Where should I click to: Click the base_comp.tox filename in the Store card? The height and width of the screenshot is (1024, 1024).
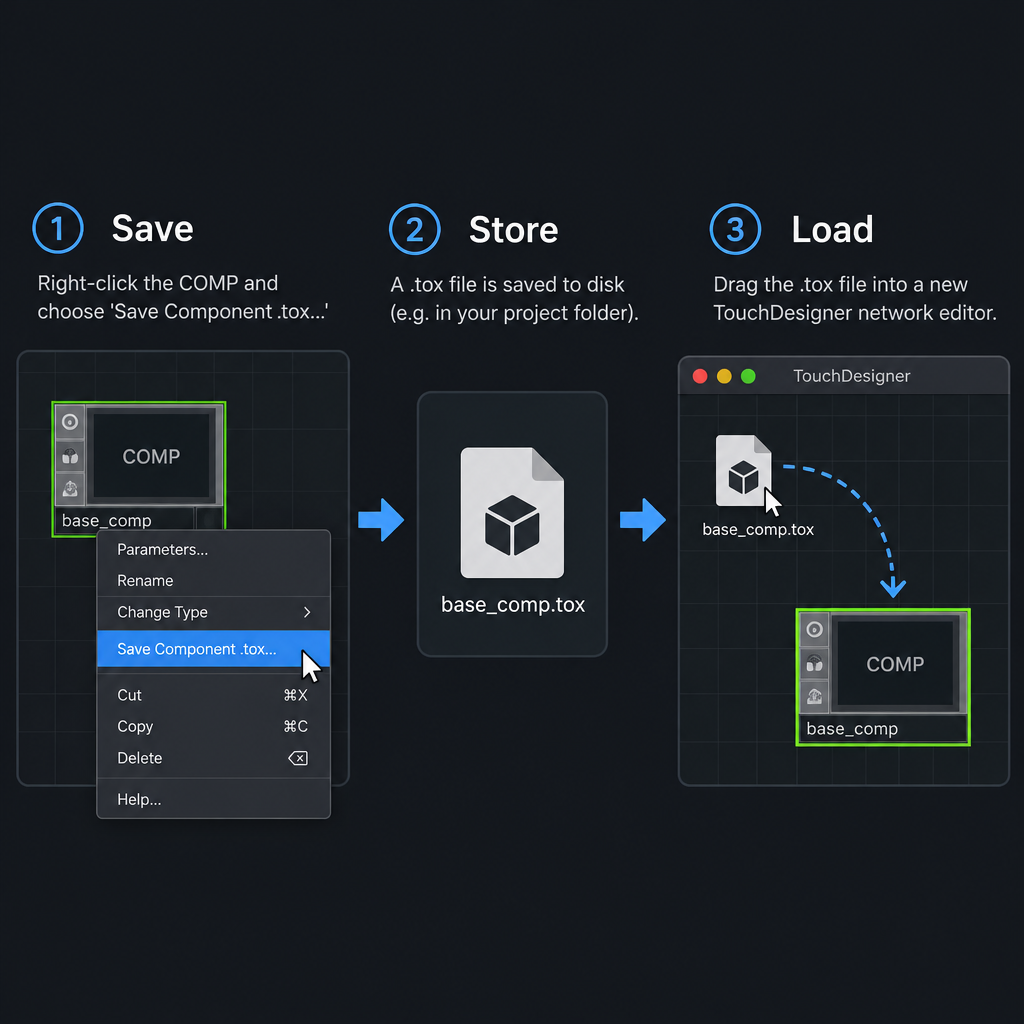click(513, 605)
